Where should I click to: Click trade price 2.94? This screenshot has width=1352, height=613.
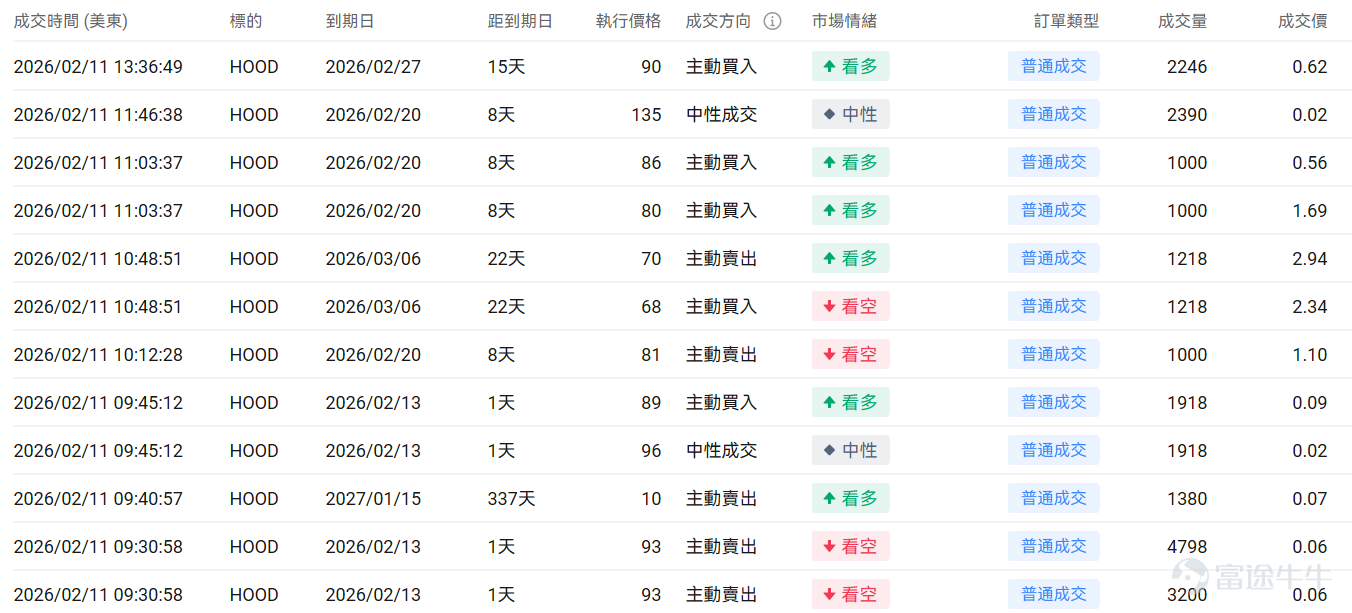click(x=1310, y=259)
